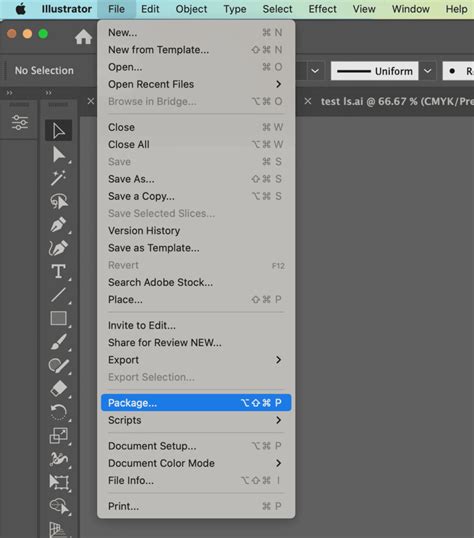Expand the Export submenu
This screenshot has height=538, width=474.
point(196,360)
